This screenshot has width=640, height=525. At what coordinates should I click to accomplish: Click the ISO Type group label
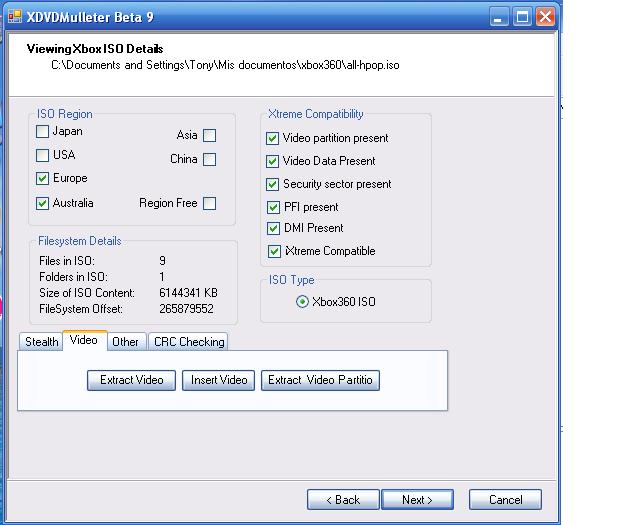coord(291,280)
